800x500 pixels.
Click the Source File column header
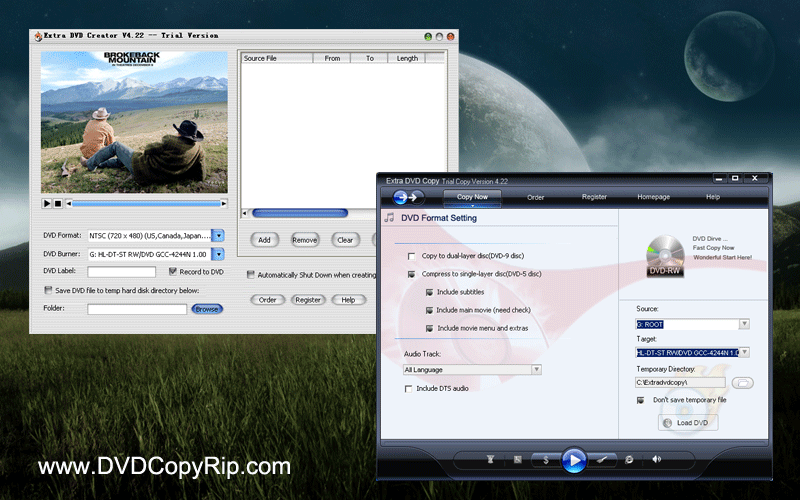click(x=277, y=58)
